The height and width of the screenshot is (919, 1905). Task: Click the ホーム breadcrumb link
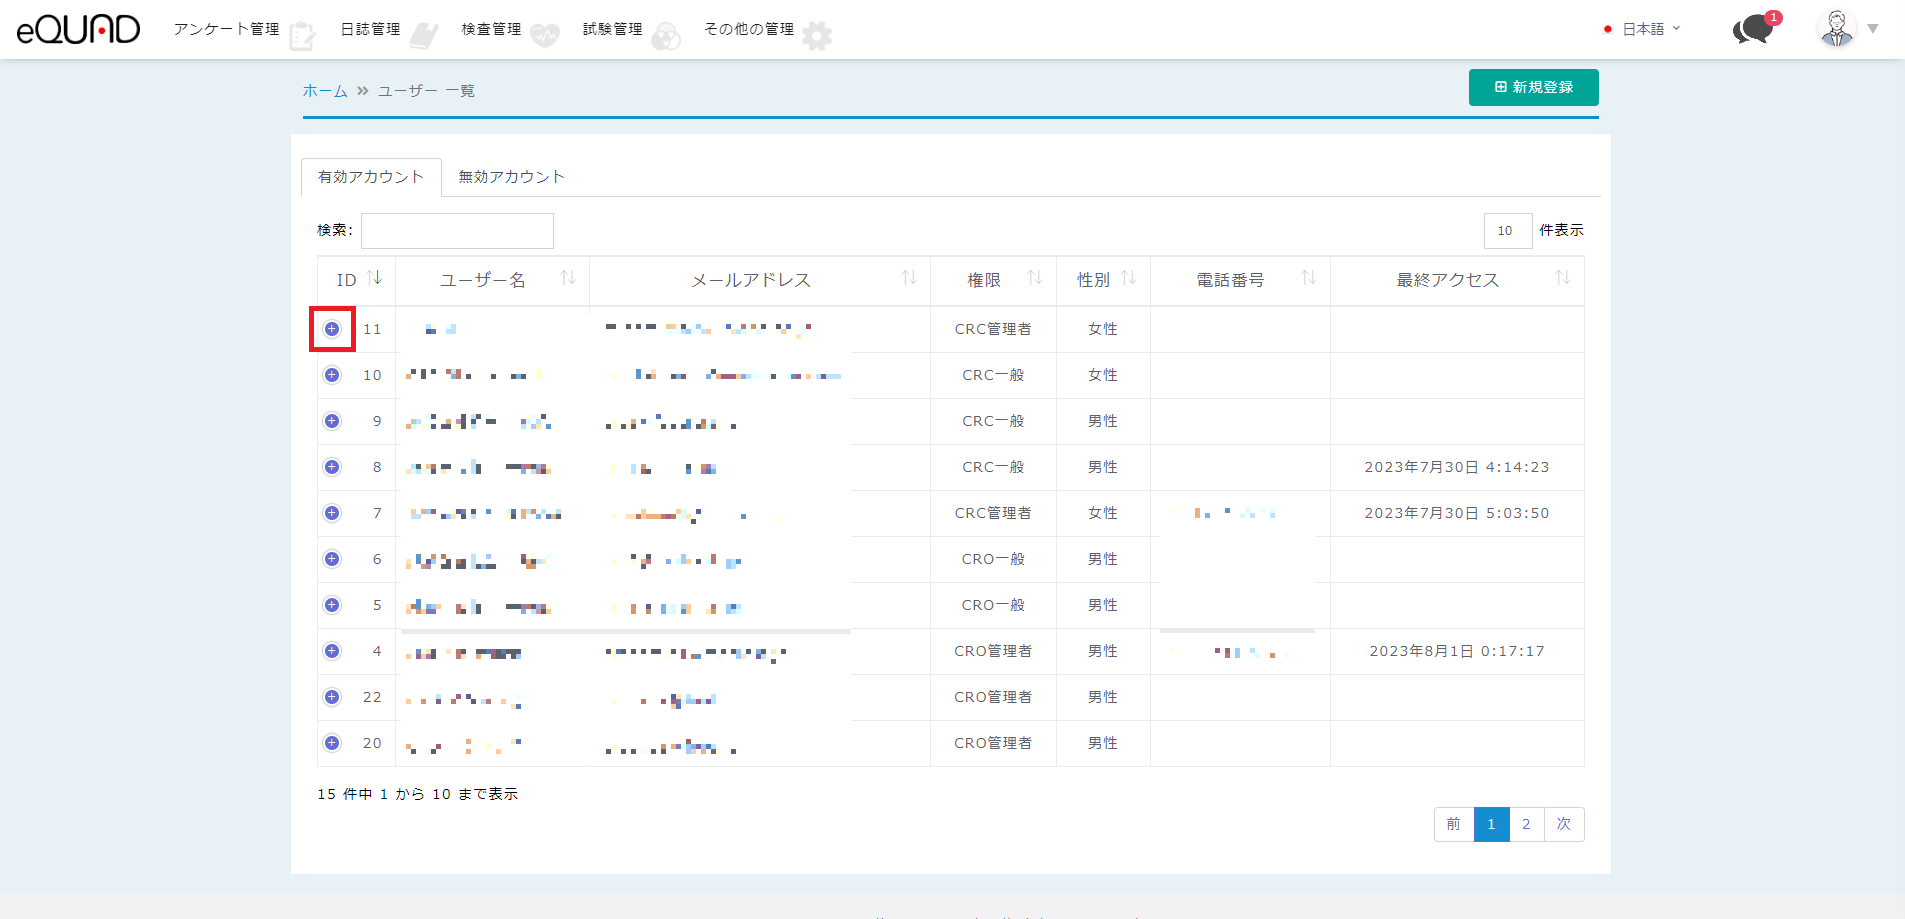tap(325, 91)
